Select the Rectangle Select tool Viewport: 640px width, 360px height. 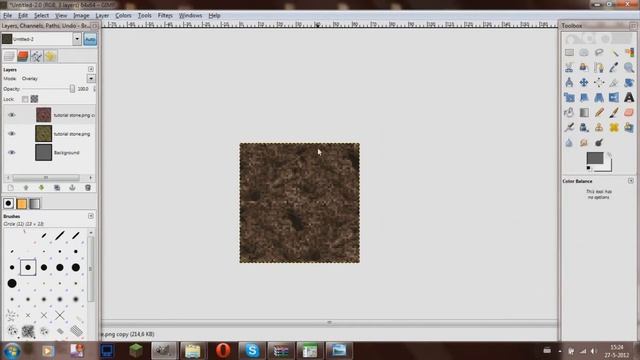coord(569,53)
